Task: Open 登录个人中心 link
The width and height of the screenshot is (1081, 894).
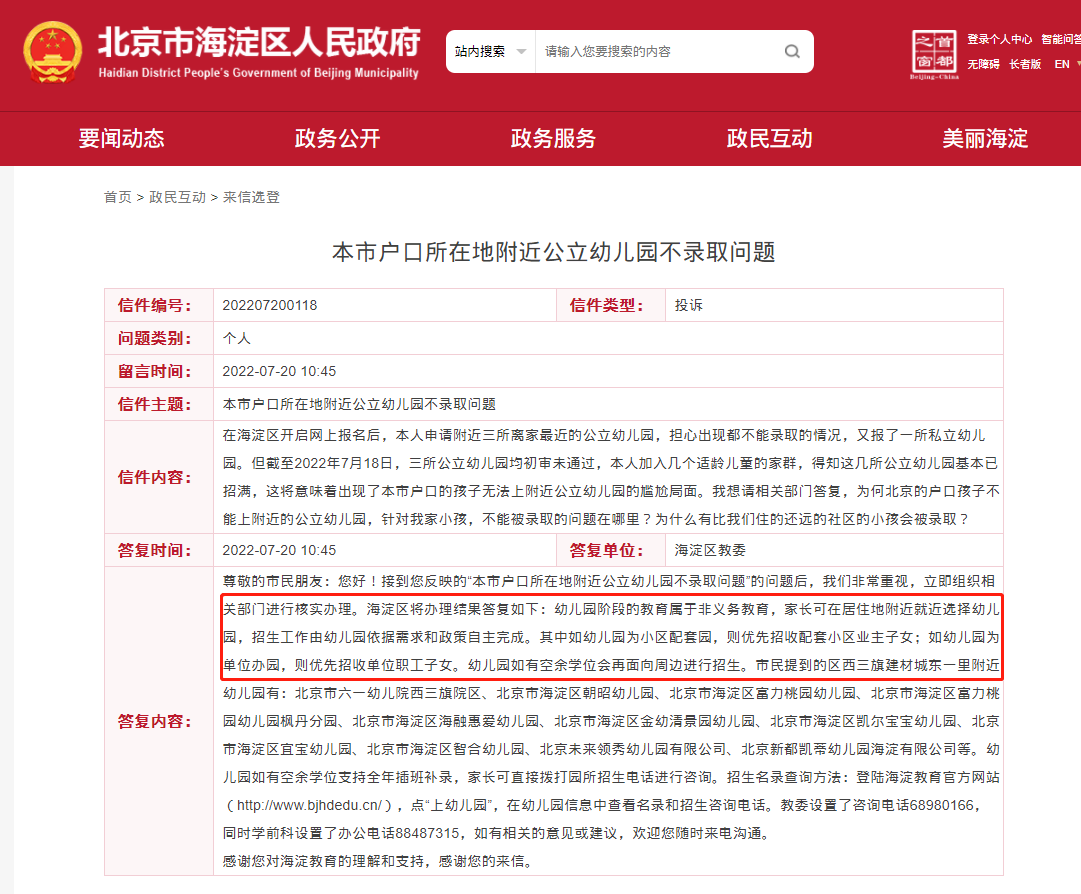Action: pyautogui.click(x=999, y=39)
